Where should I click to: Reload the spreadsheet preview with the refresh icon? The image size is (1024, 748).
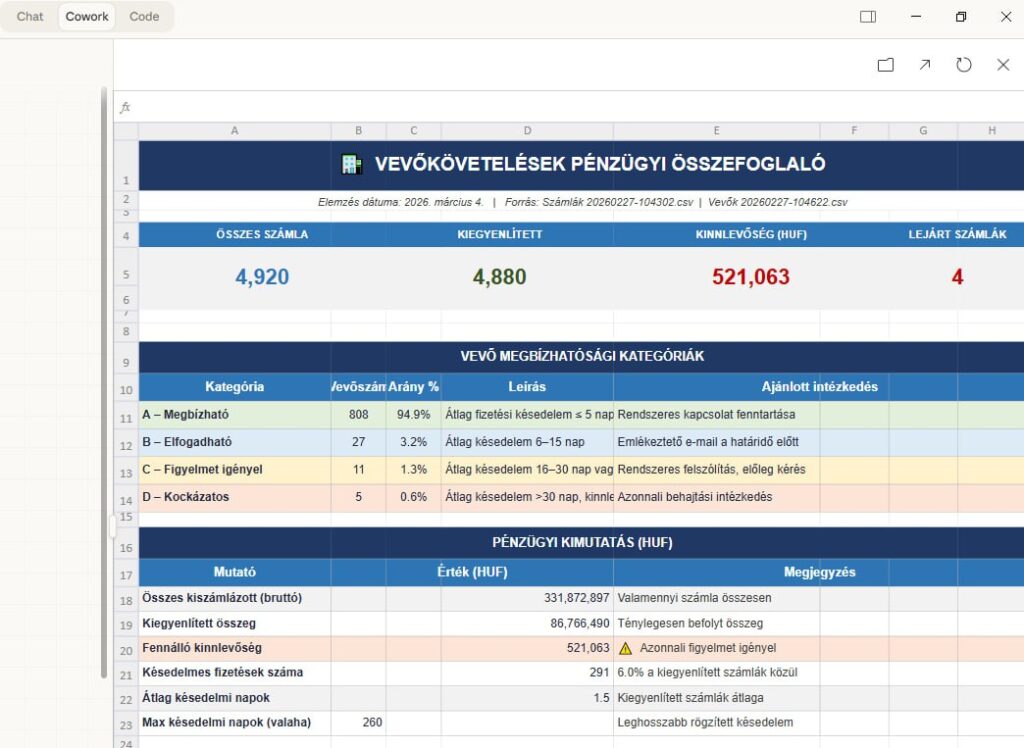[x=963, y=65]
